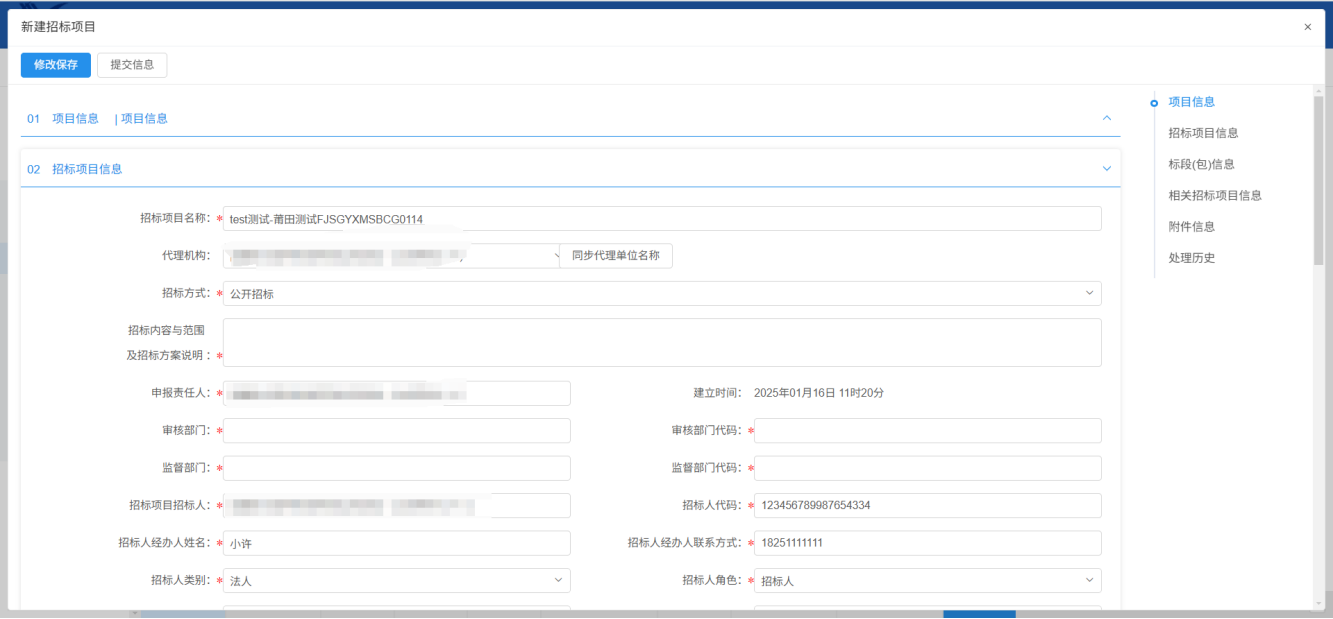The height and width of the screenshot is (619, 1333).
Task: Jump to 相关招标项目信息 anchor link
Action: 1214,195
